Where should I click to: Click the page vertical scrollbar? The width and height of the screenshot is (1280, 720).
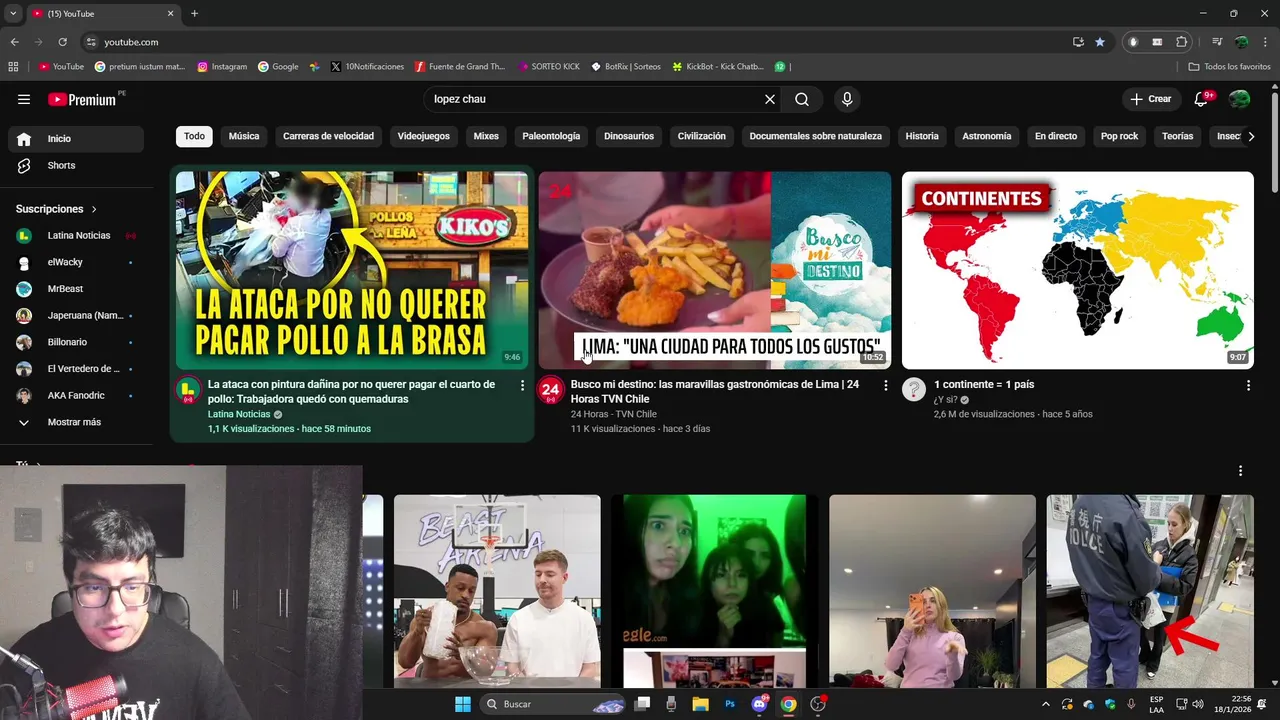pos(1274,142)
